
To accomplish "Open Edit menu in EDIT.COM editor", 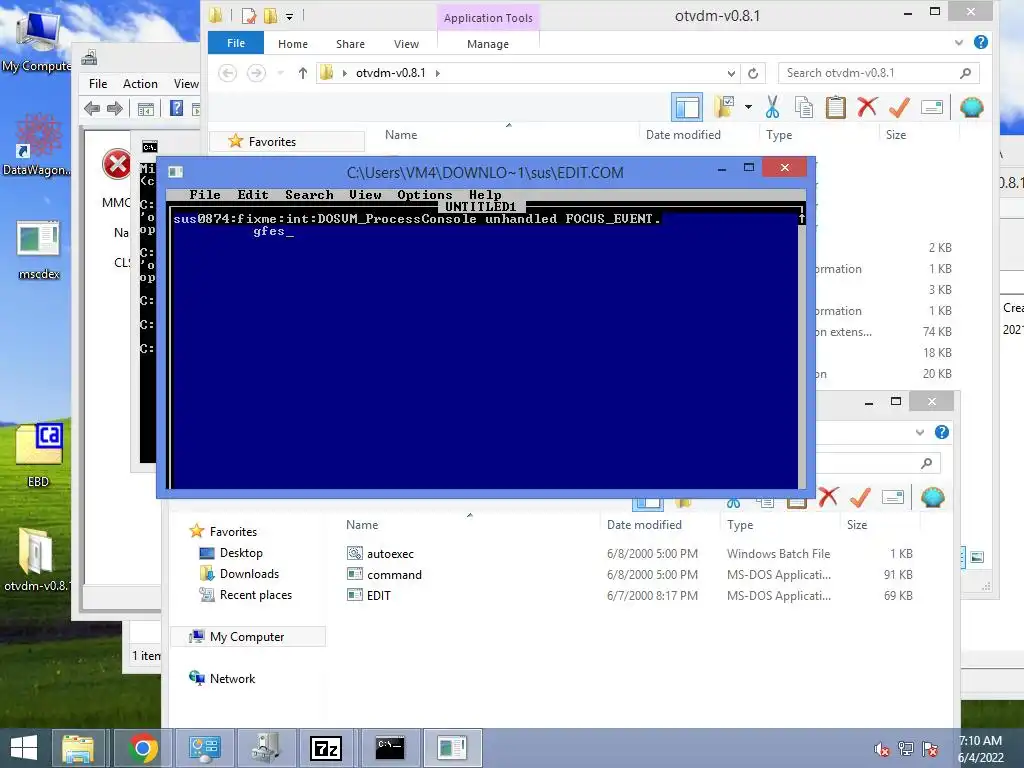I will (x=253, y=195).
